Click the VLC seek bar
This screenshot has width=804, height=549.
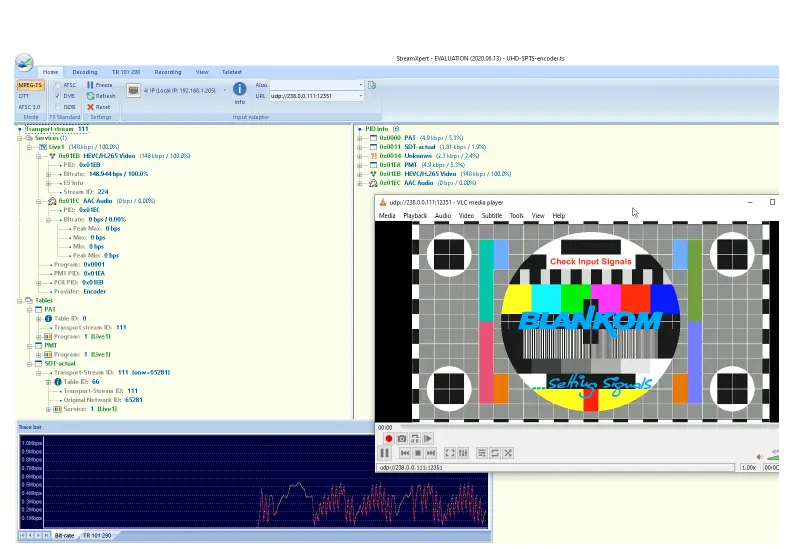(x=587, y=426)
